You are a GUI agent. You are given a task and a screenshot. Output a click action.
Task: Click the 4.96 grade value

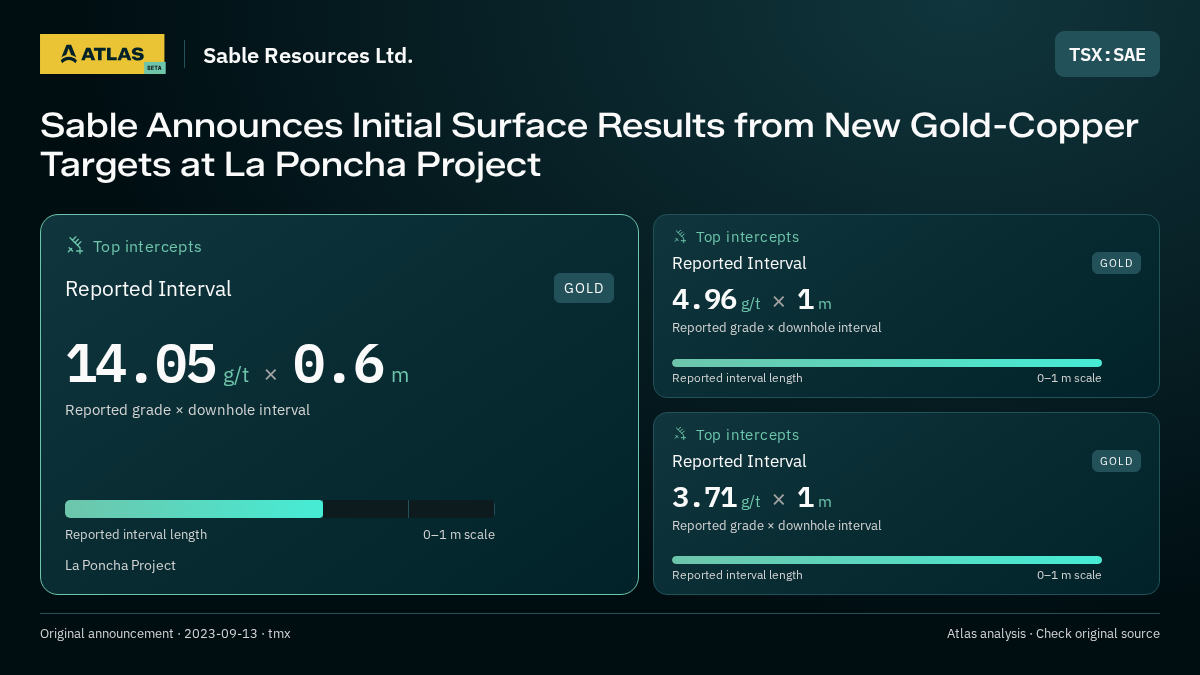[705, 300]
